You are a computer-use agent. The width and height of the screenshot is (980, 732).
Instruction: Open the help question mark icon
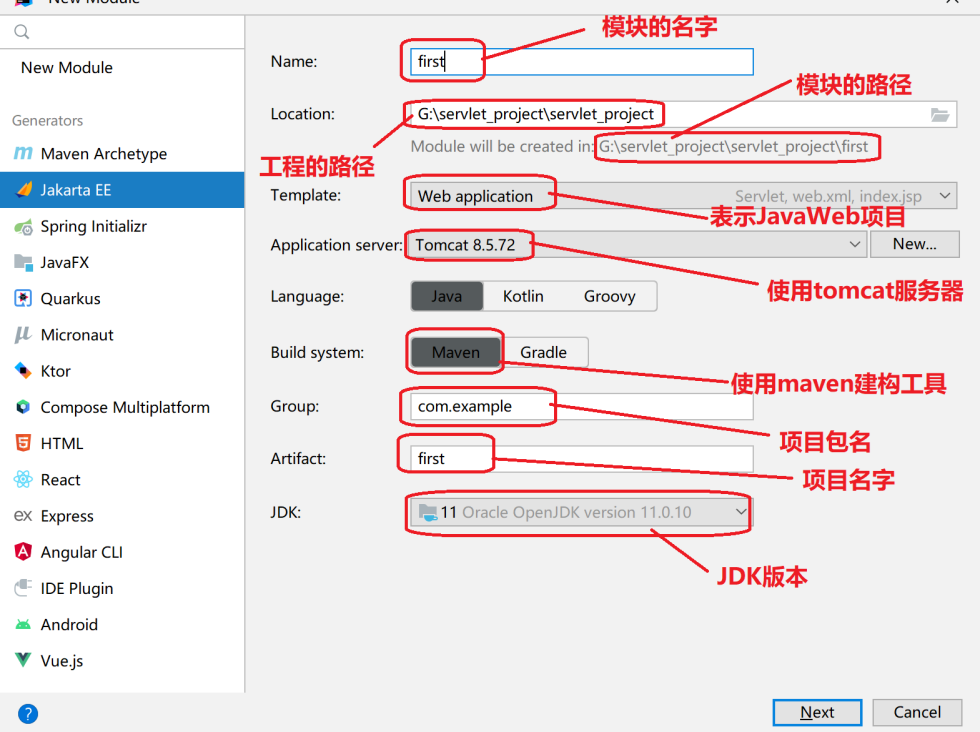28,713
